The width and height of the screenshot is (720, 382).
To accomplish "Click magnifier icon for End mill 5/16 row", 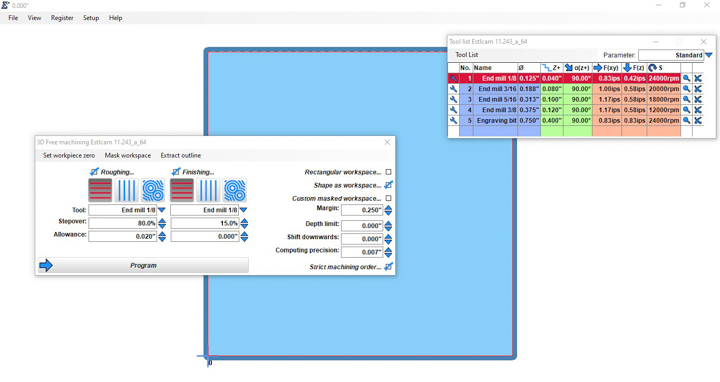I will (x=686, y=99).
